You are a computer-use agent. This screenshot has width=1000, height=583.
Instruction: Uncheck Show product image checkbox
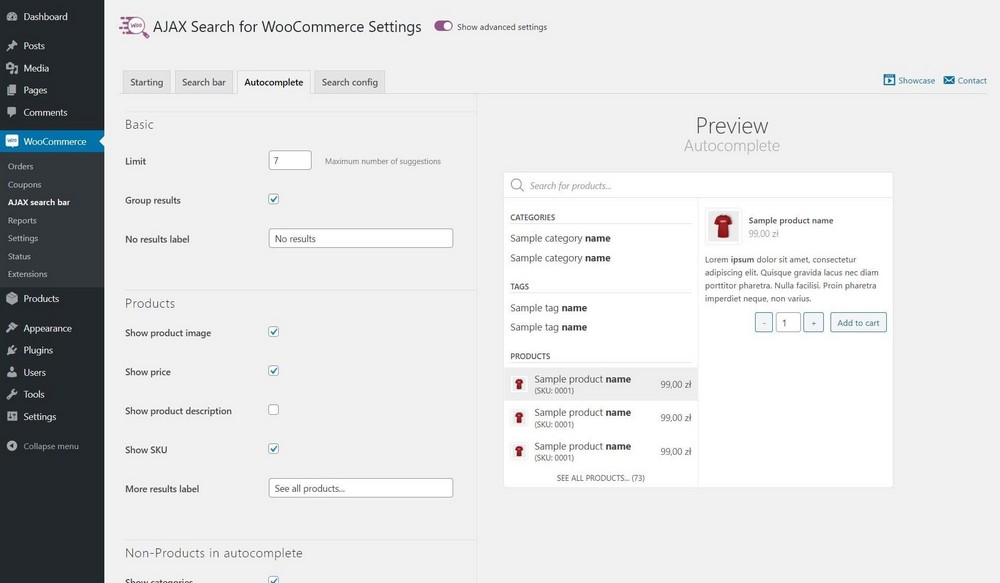(x=274, y=332)
